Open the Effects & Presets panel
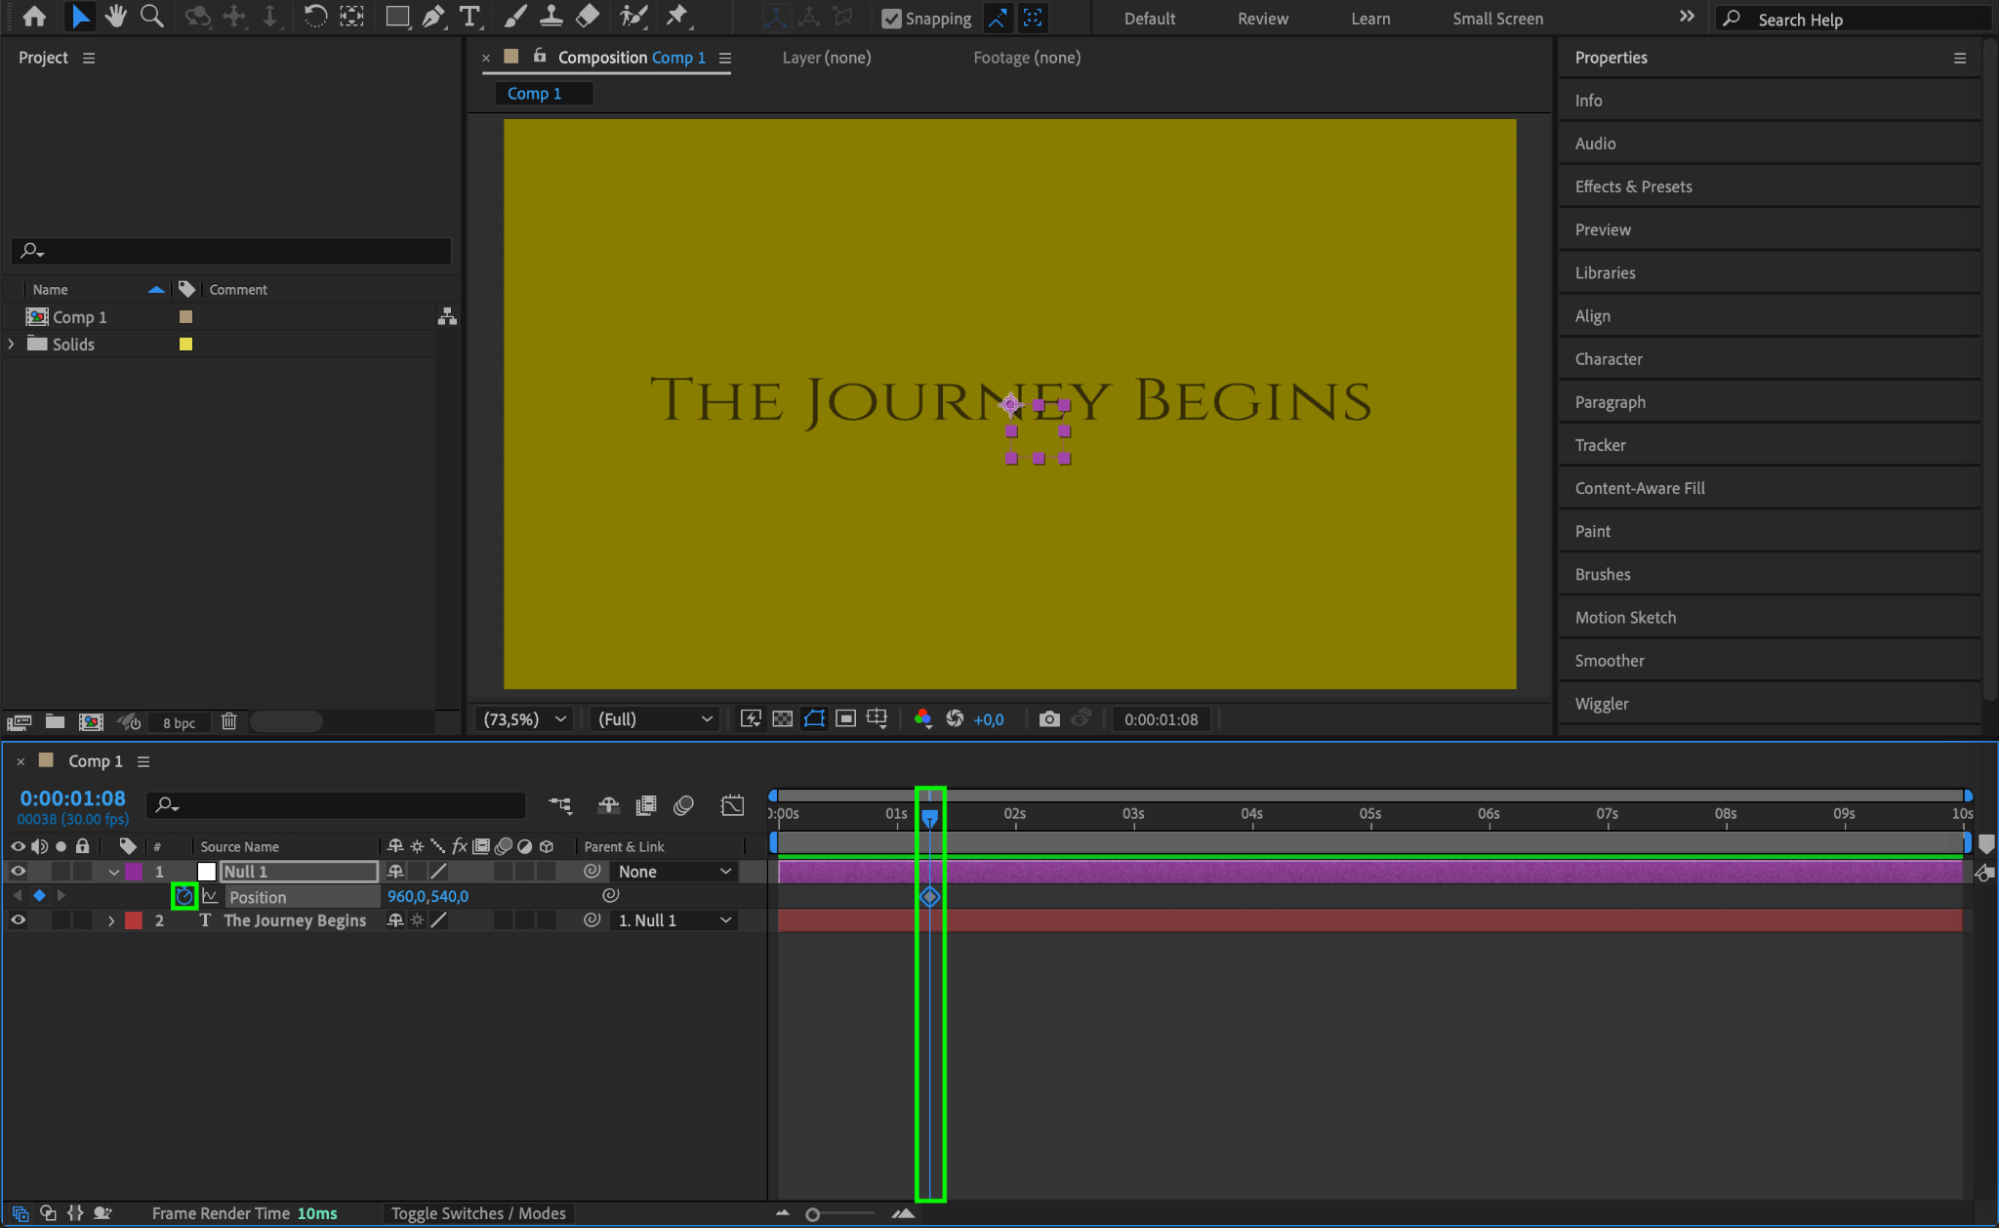The image size is (1999, 1228). [x=1633, y=186]
